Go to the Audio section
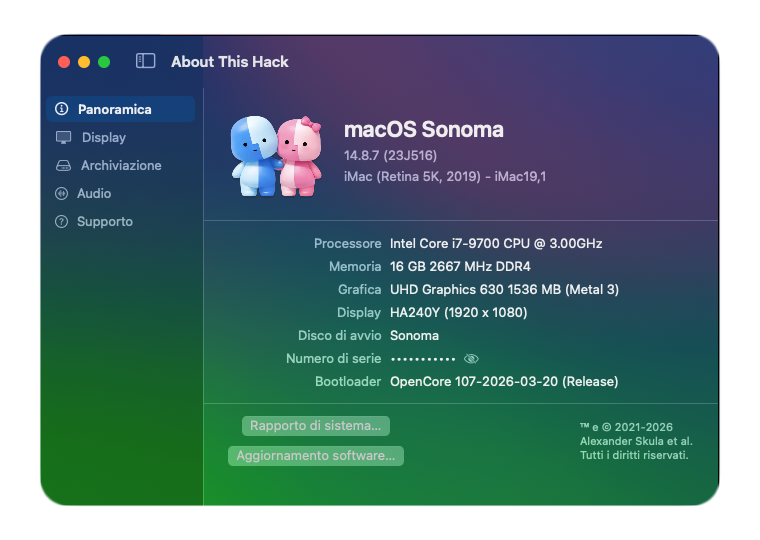This screenshot has width=760, height=540. click(x=94, y=193)
